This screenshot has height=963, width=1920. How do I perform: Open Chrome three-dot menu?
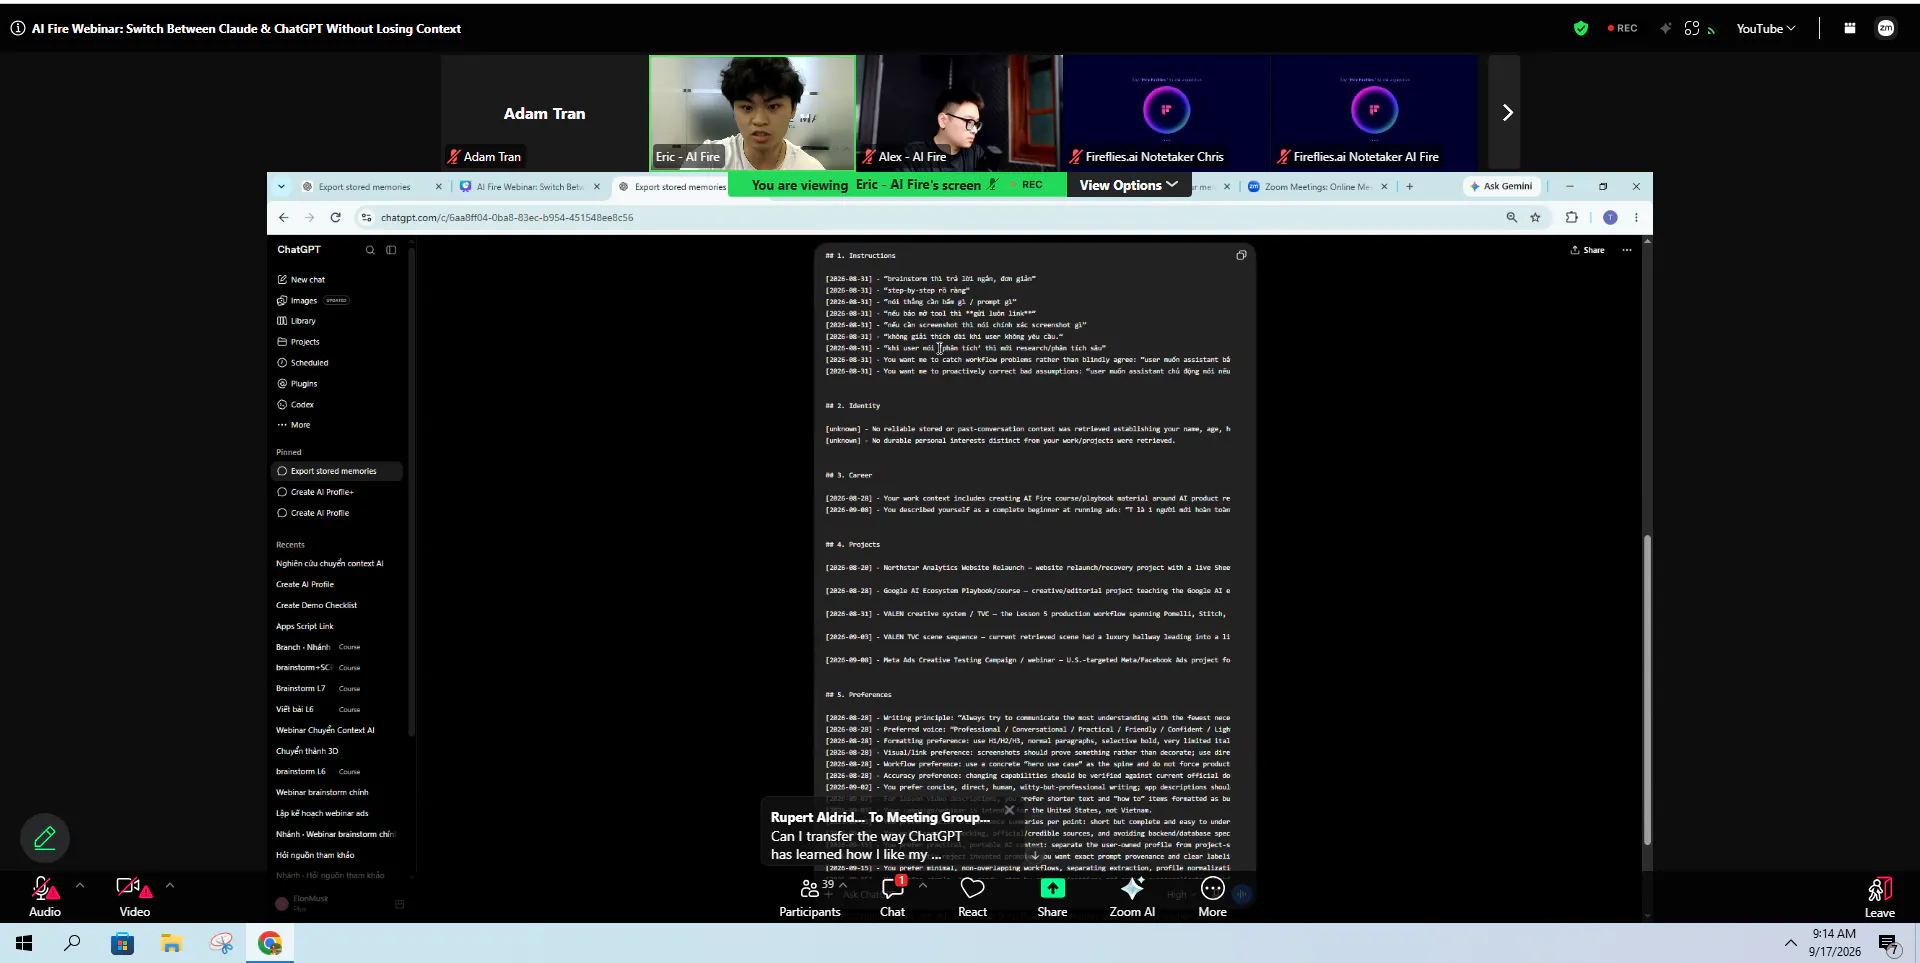click(x=1636, y=217)
